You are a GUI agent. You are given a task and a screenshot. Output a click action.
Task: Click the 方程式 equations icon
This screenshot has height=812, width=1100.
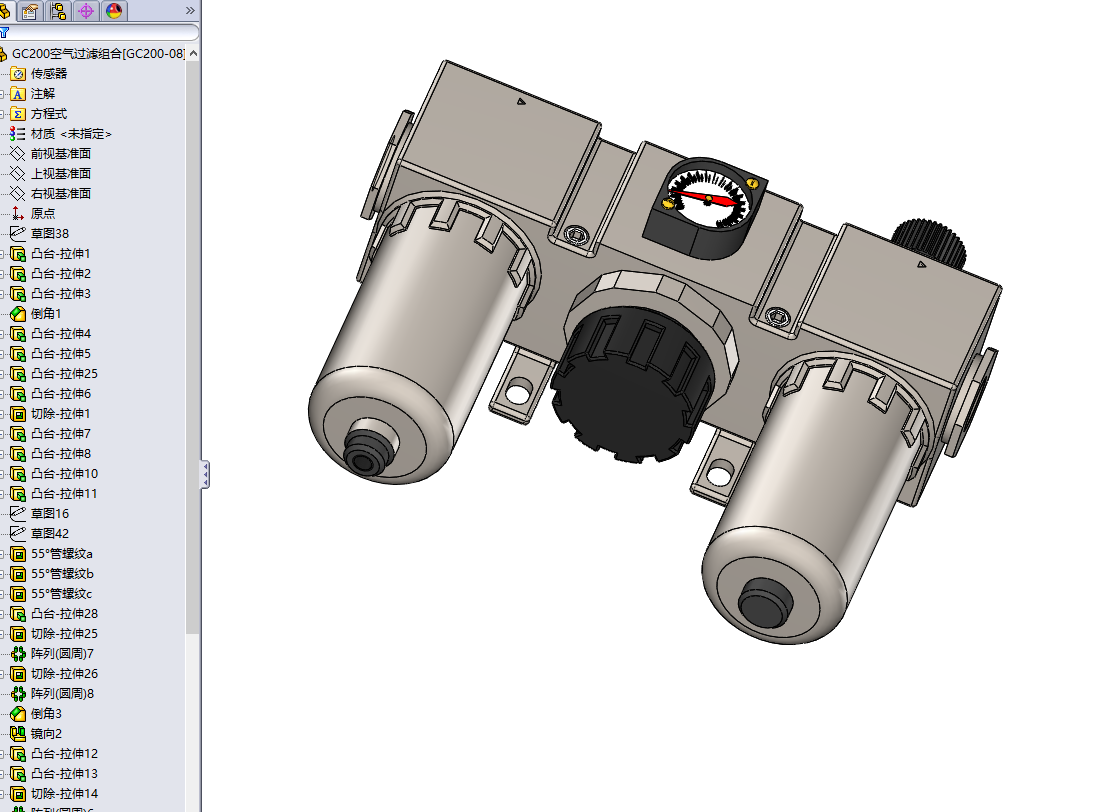point(18,114)
